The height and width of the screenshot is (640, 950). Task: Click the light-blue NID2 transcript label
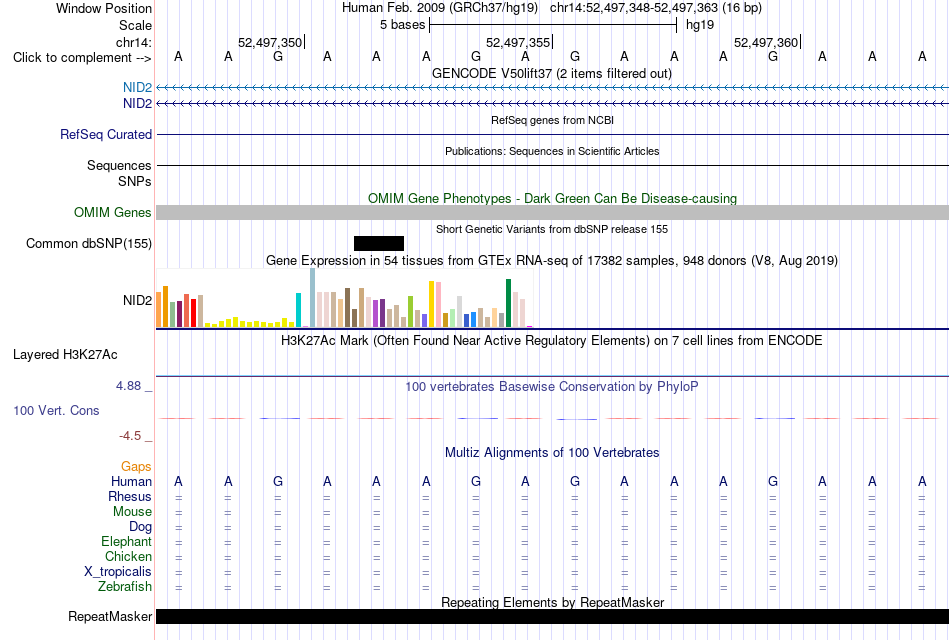(138, 88)
